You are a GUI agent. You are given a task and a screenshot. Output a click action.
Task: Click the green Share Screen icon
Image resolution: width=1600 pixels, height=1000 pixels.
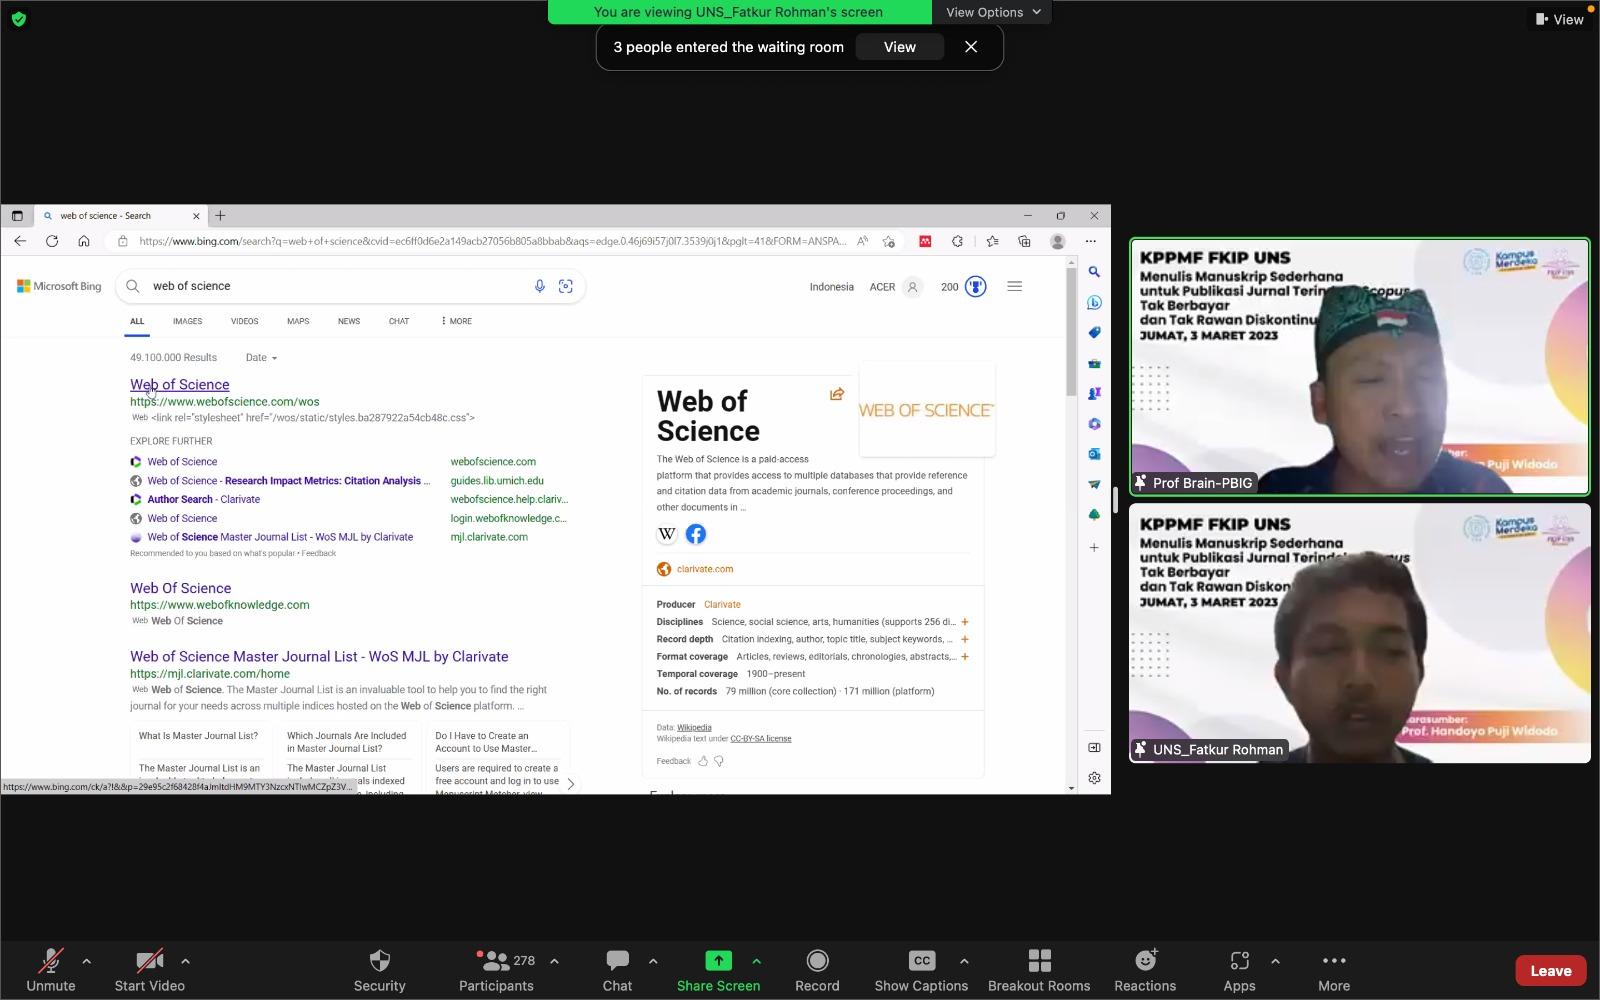[718, 961]
